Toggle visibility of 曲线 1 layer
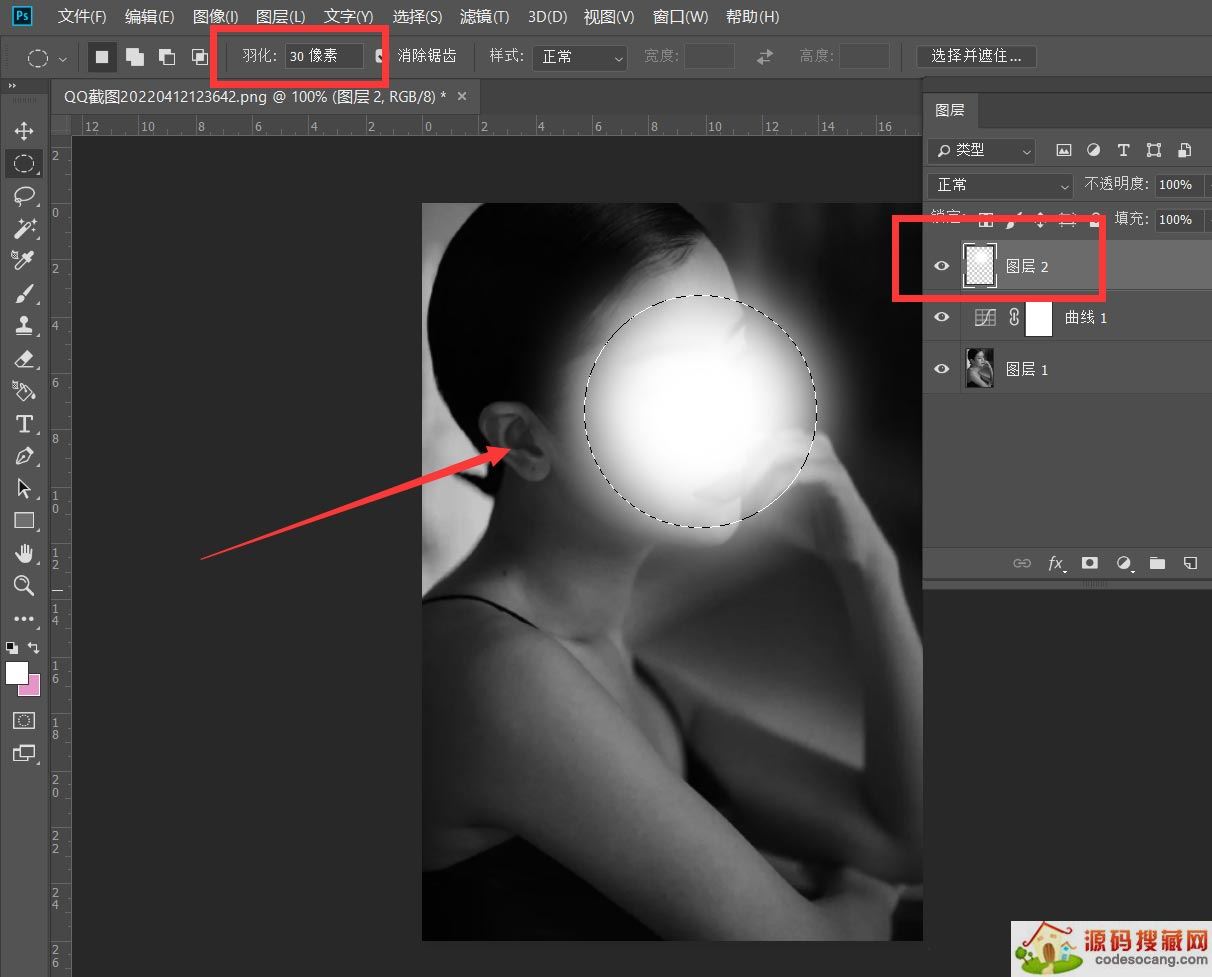This screenshot has height=977, width=1212. tap(941, 317)
